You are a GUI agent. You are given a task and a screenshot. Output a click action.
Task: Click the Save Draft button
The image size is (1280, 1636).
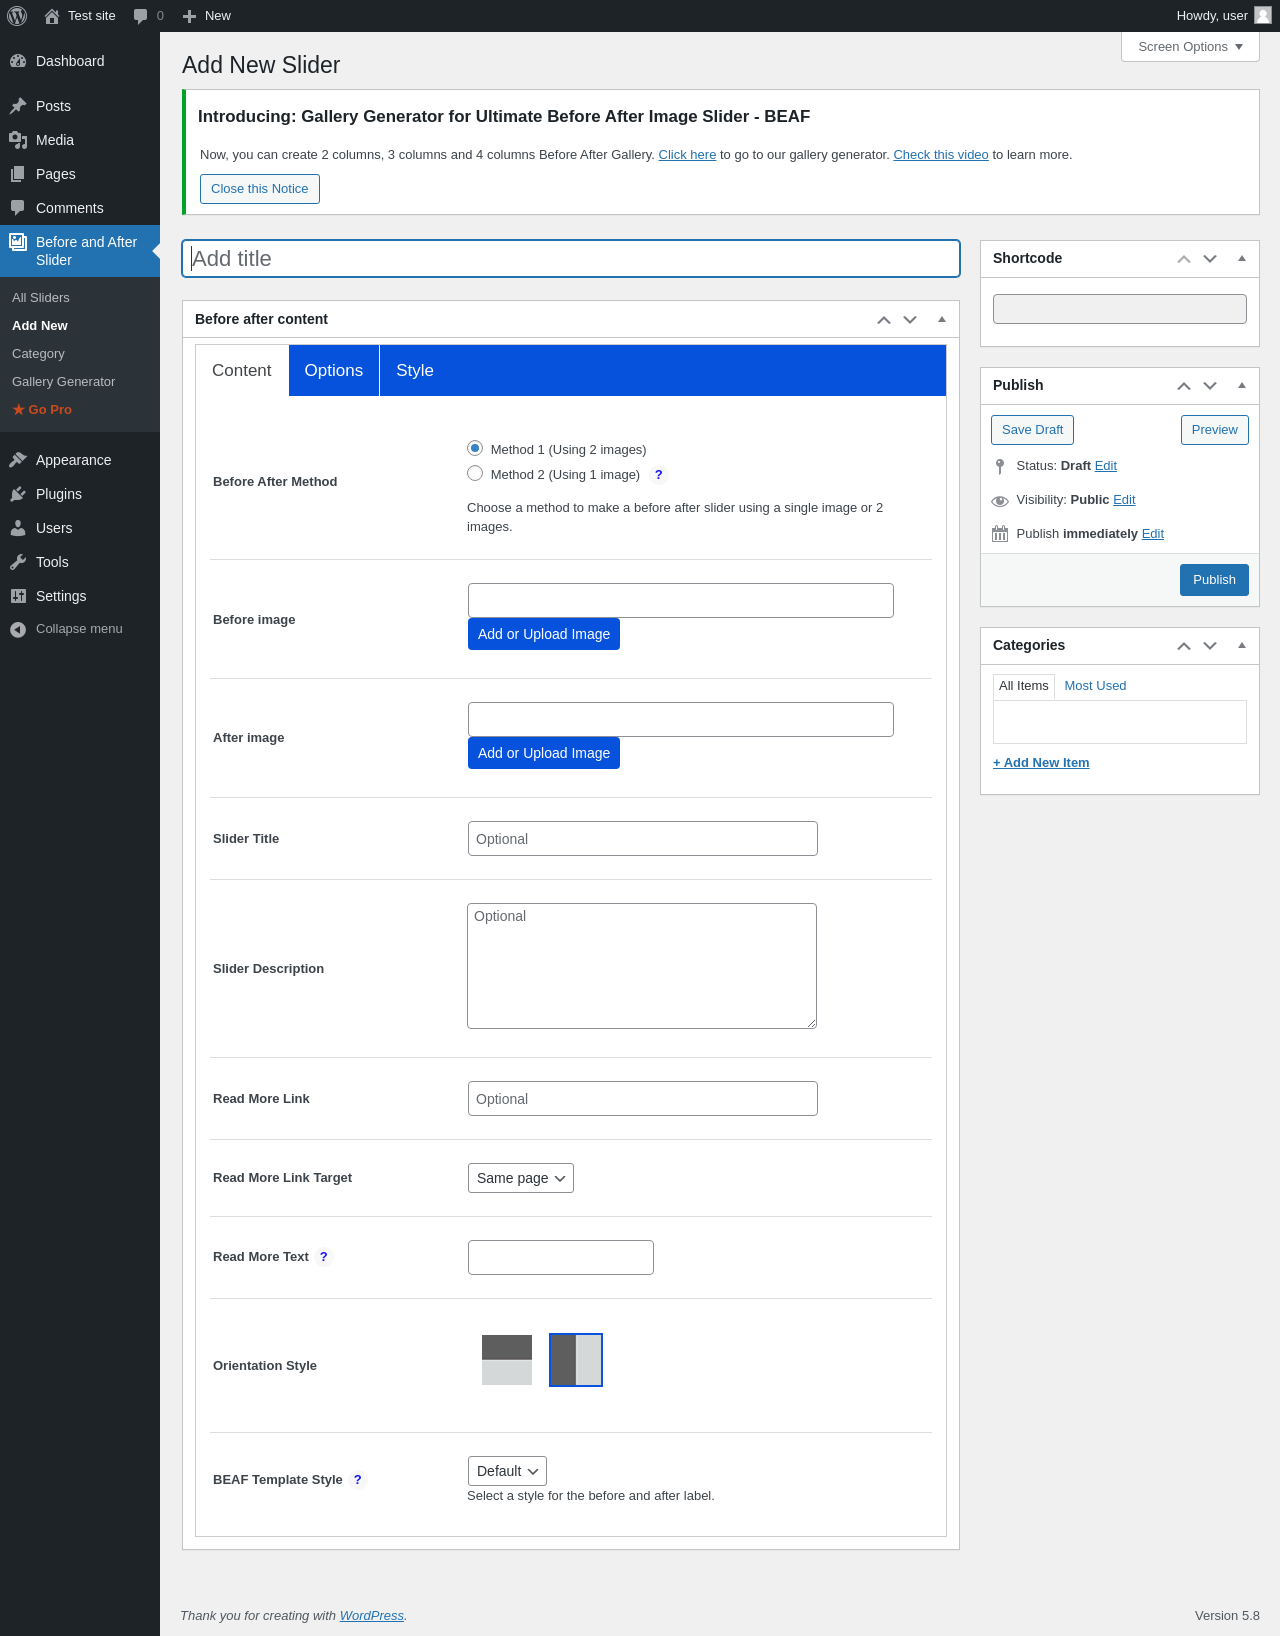(1032, 430)
